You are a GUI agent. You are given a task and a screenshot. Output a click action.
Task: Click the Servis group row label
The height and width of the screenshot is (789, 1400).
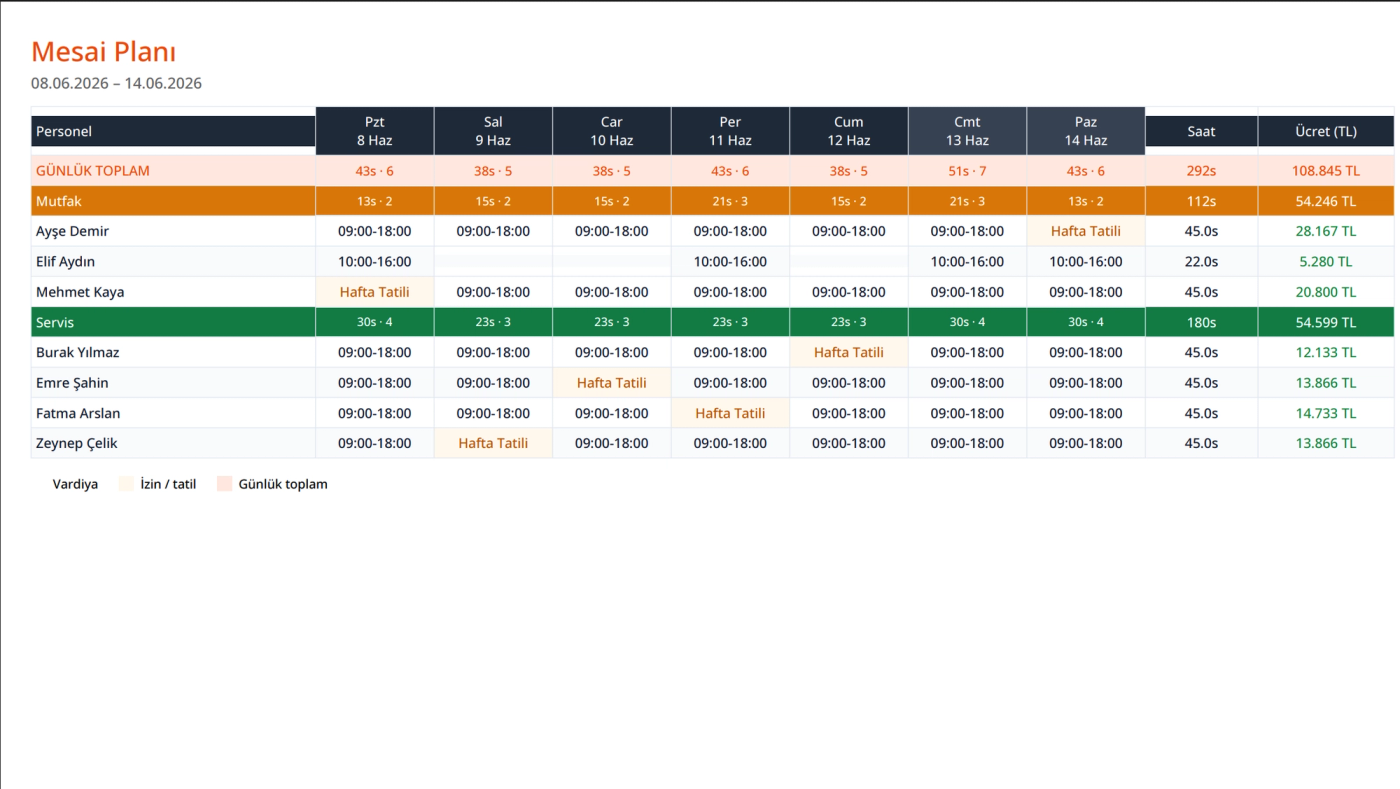tap(55, 322)
